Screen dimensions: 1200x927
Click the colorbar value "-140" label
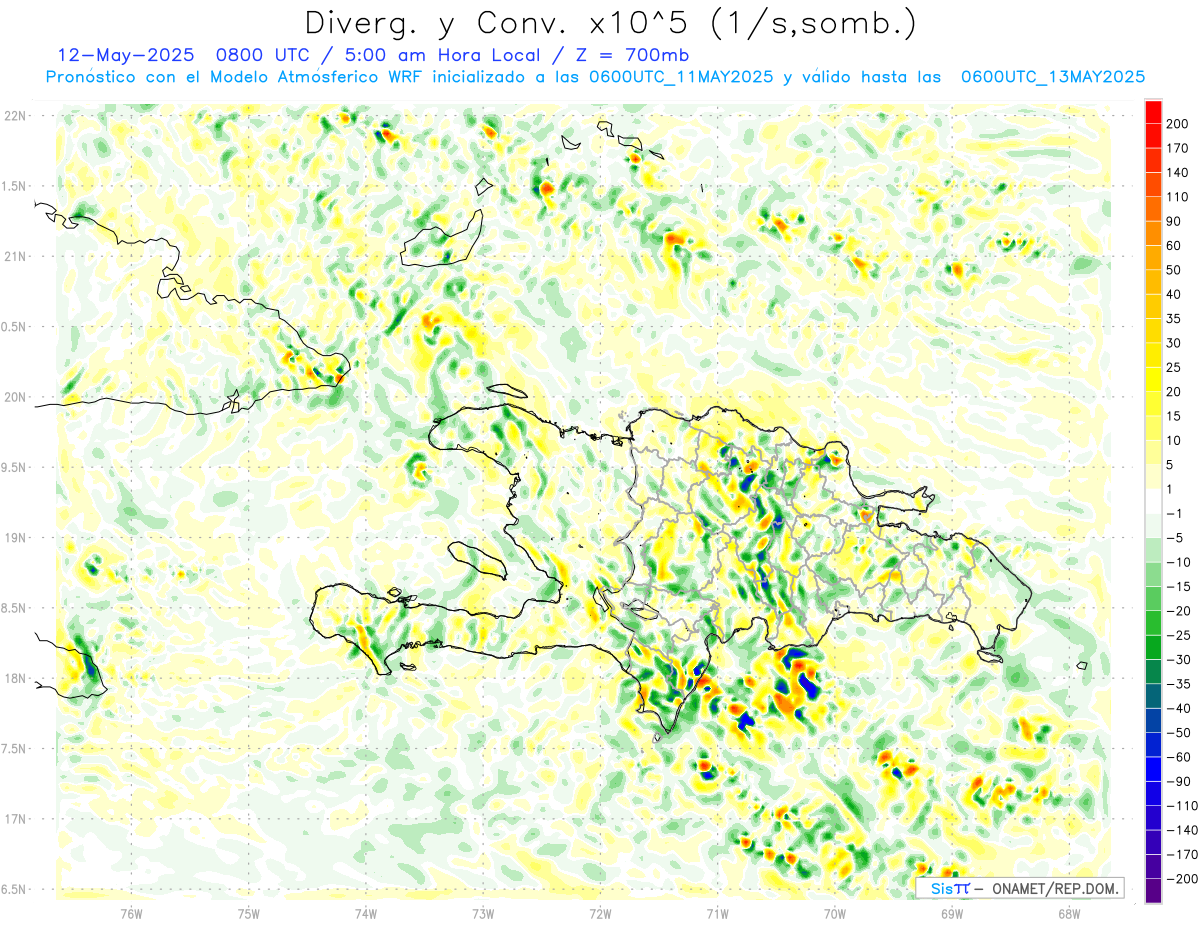click(1180, 830)
